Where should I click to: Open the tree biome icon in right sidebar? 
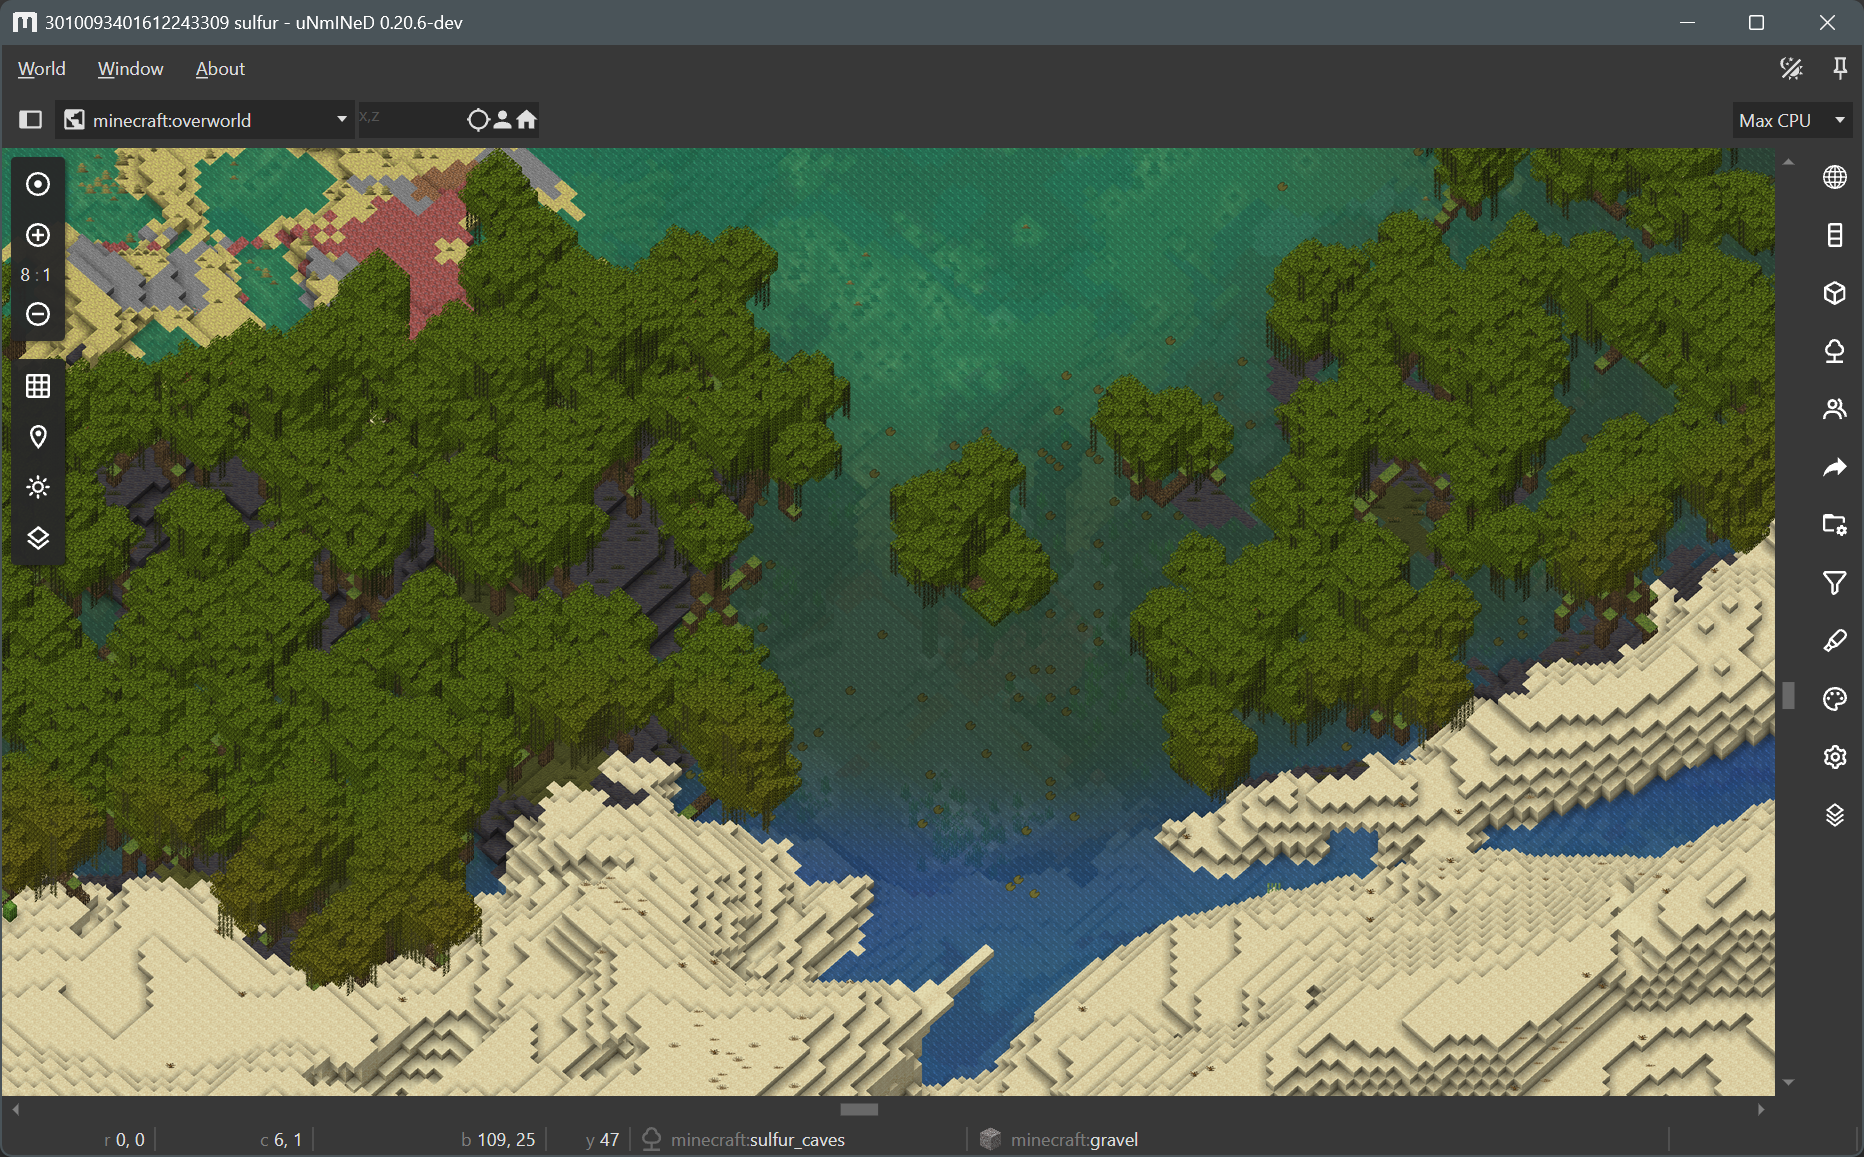1834,351
